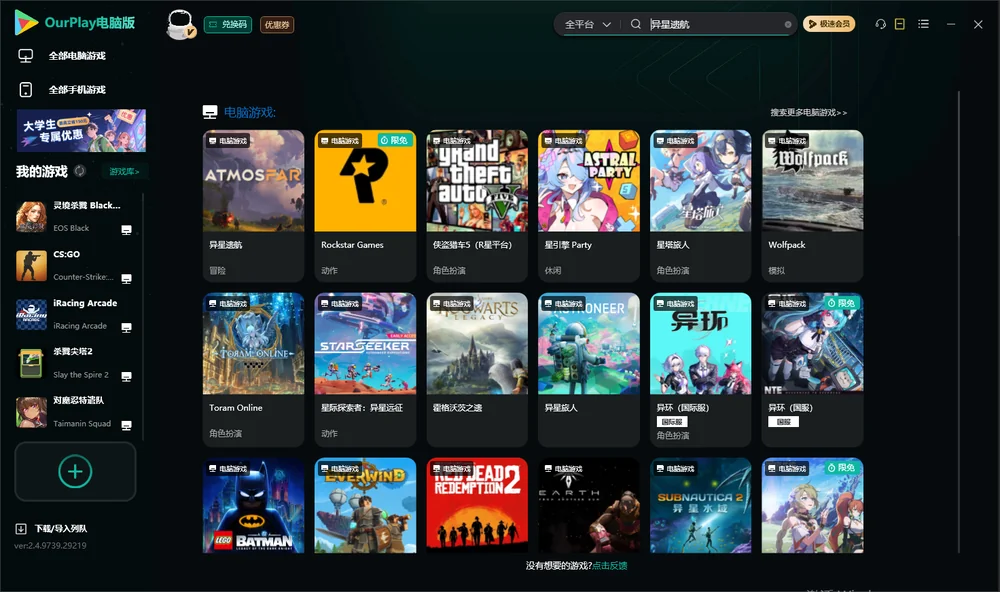Open the 大学生专属优惠 promo banner
1000x592 pixels.
coord(82,131)
